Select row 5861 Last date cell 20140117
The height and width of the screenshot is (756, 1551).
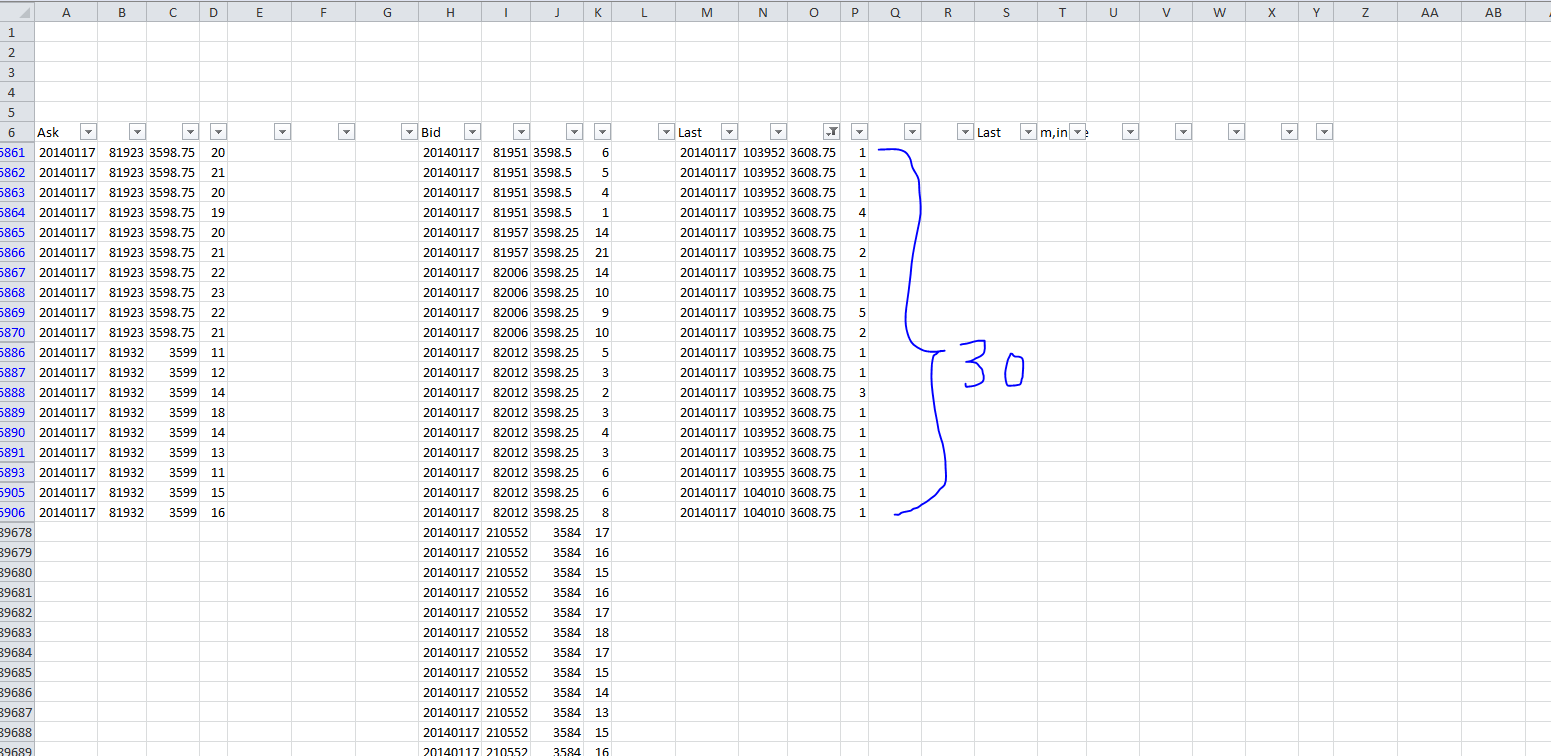pyautogui.click(x=707, y=152)
